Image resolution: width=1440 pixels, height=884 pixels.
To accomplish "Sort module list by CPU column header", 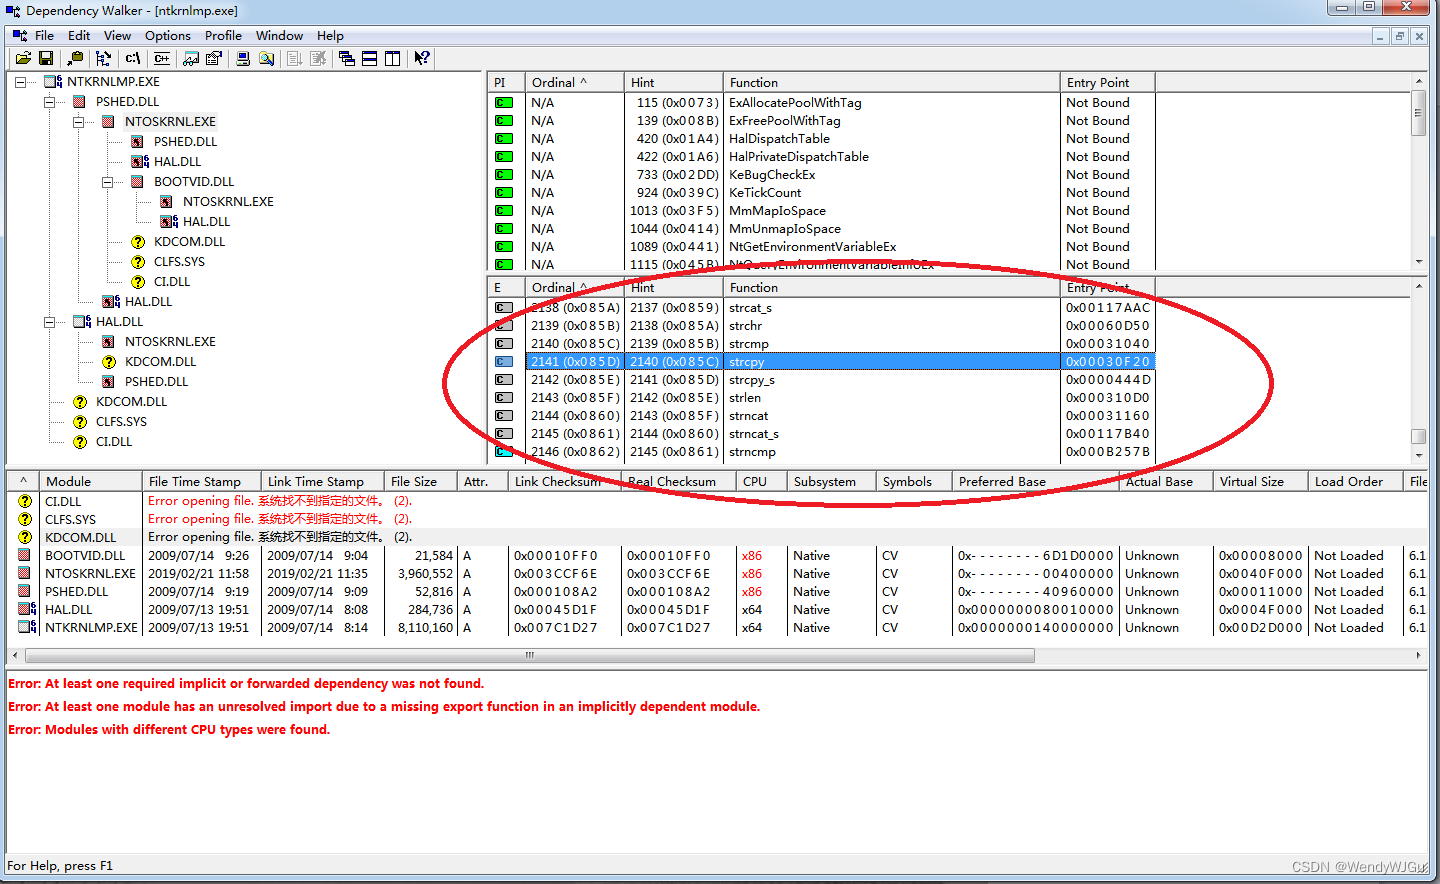I will [761, 481].
